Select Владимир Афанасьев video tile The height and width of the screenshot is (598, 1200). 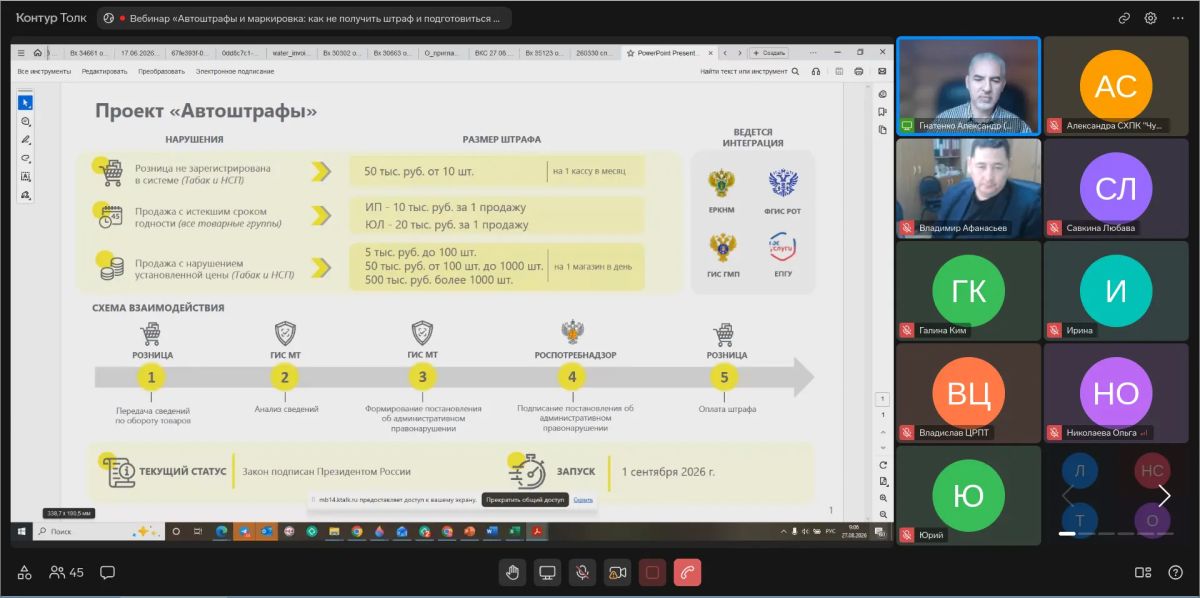(968, 187)
